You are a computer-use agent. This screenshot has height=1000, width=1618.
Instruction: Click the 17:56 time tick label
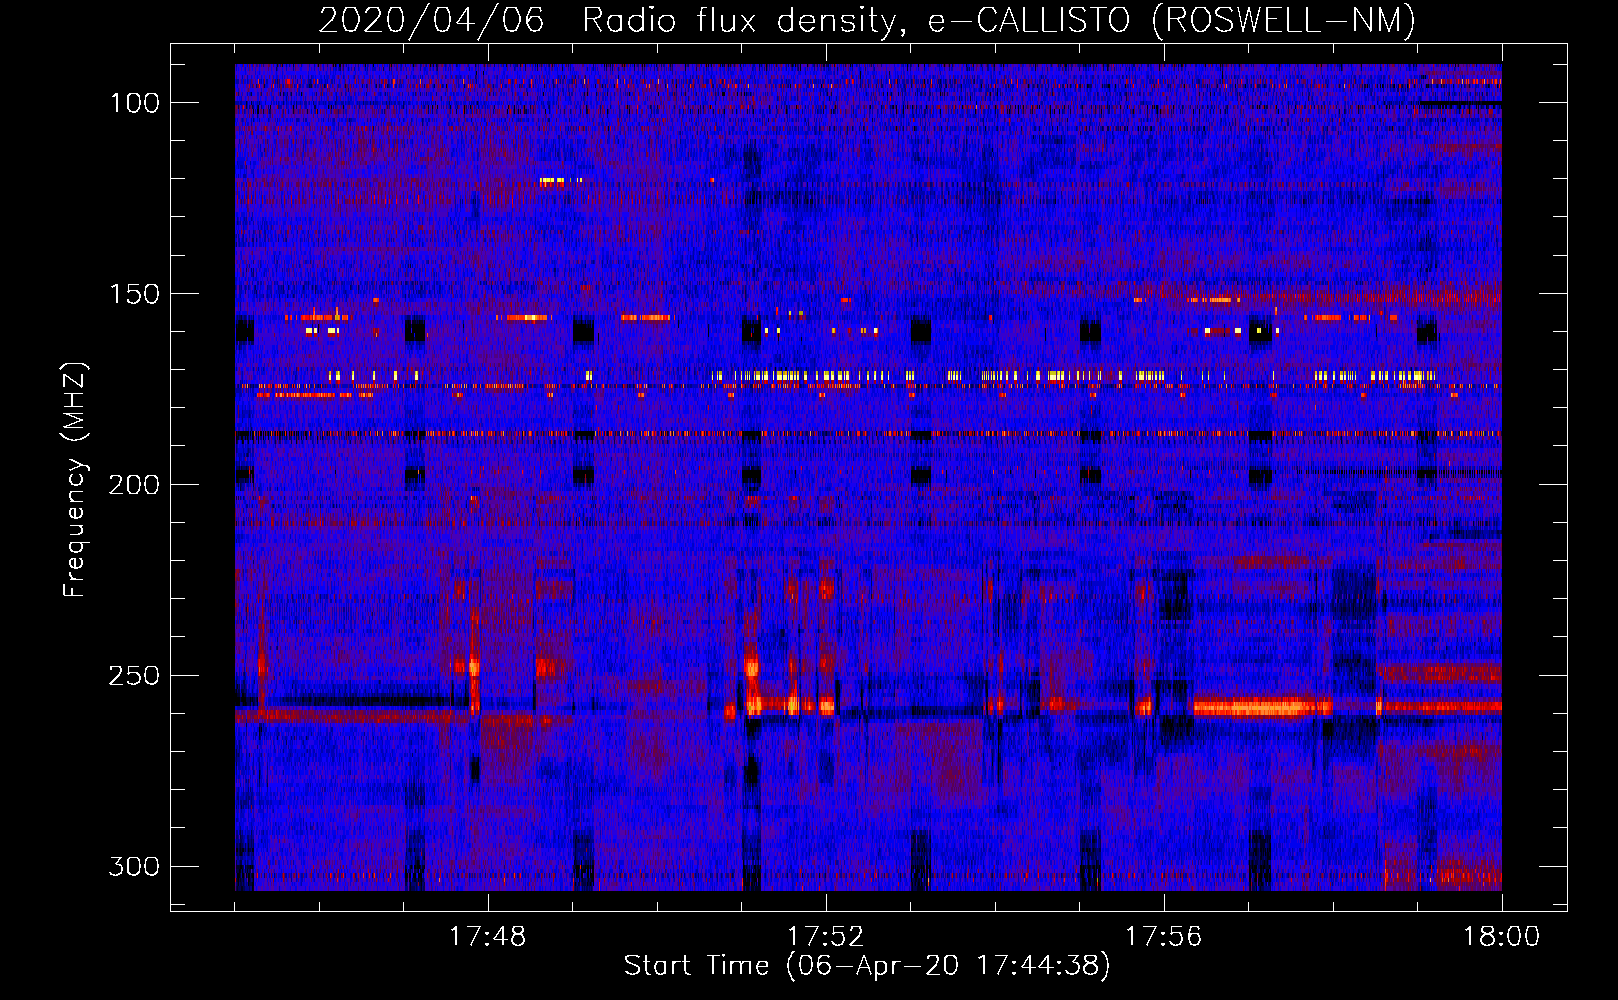pos(1164,937)
